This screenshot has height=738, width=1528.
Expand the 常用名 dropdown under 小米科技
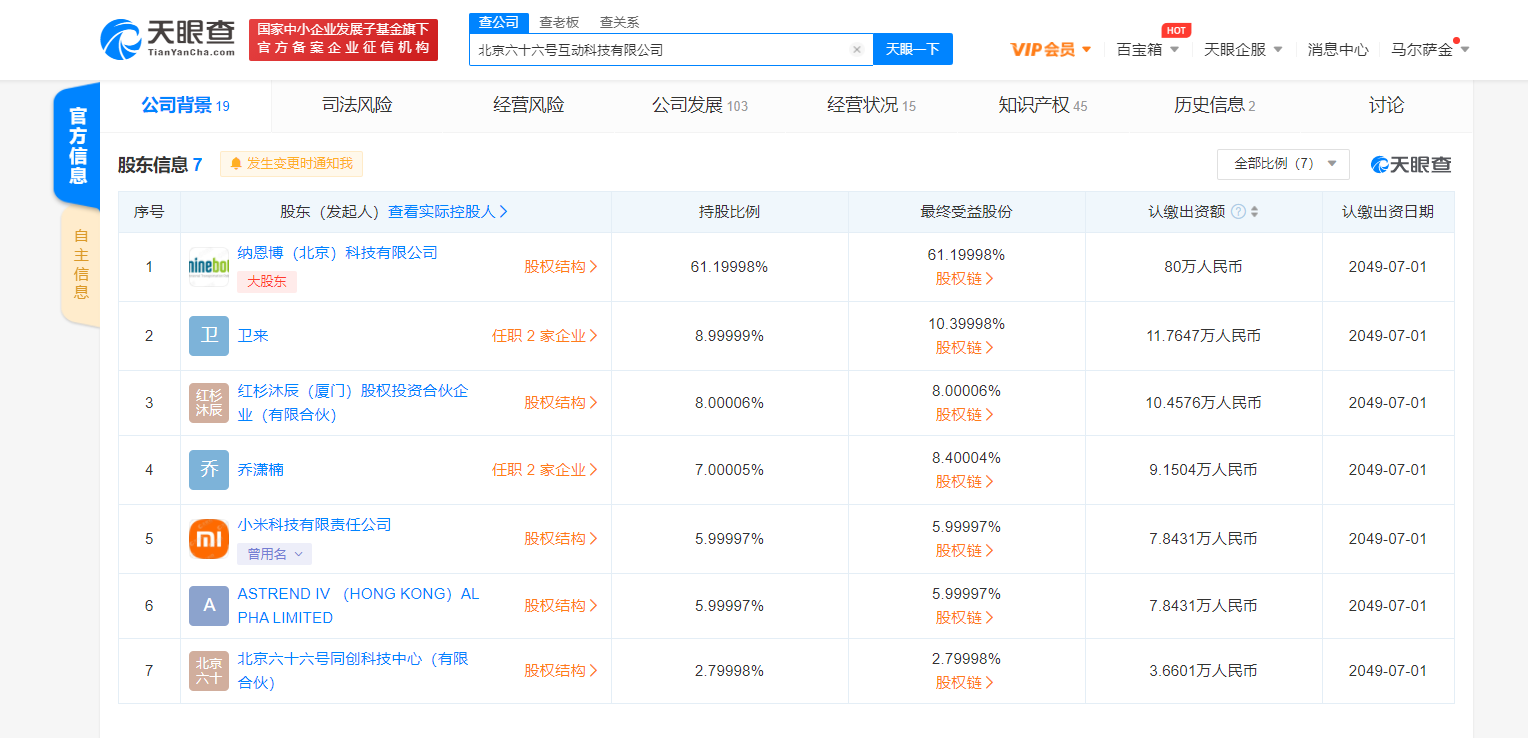274,553
